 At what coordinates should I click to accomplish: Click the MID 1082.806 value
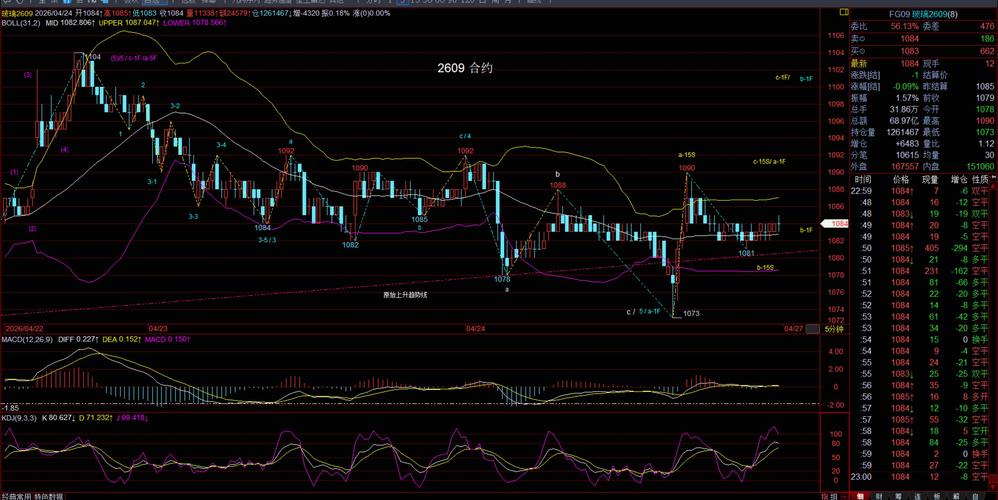pyautogui.click(x=71, y=23)
